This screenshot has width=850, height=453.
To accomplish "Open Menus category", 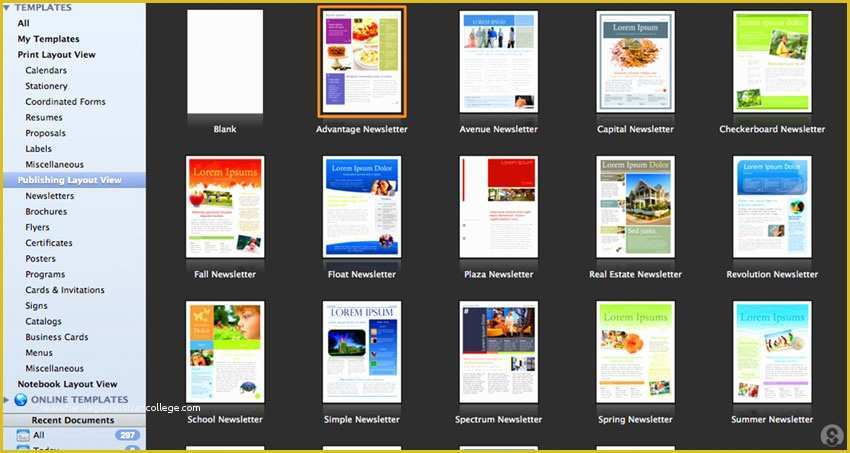I will [39, 353].
